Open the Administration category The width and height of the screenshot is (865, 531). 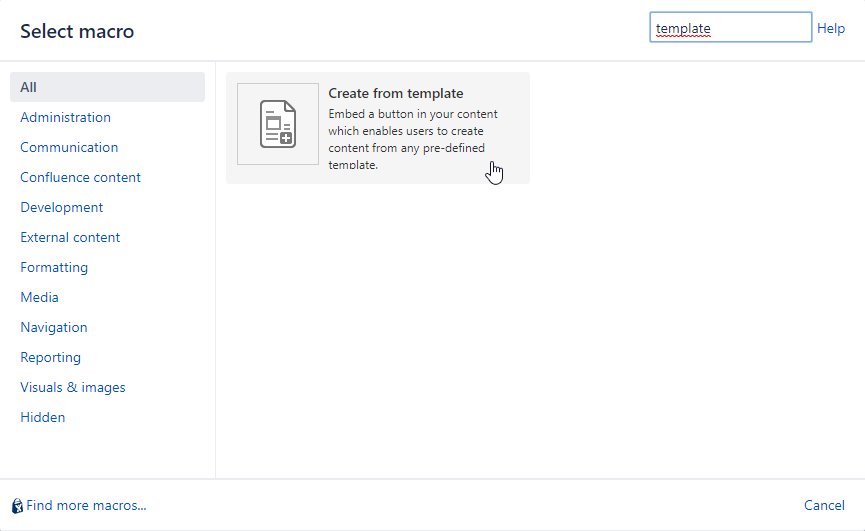65,117
